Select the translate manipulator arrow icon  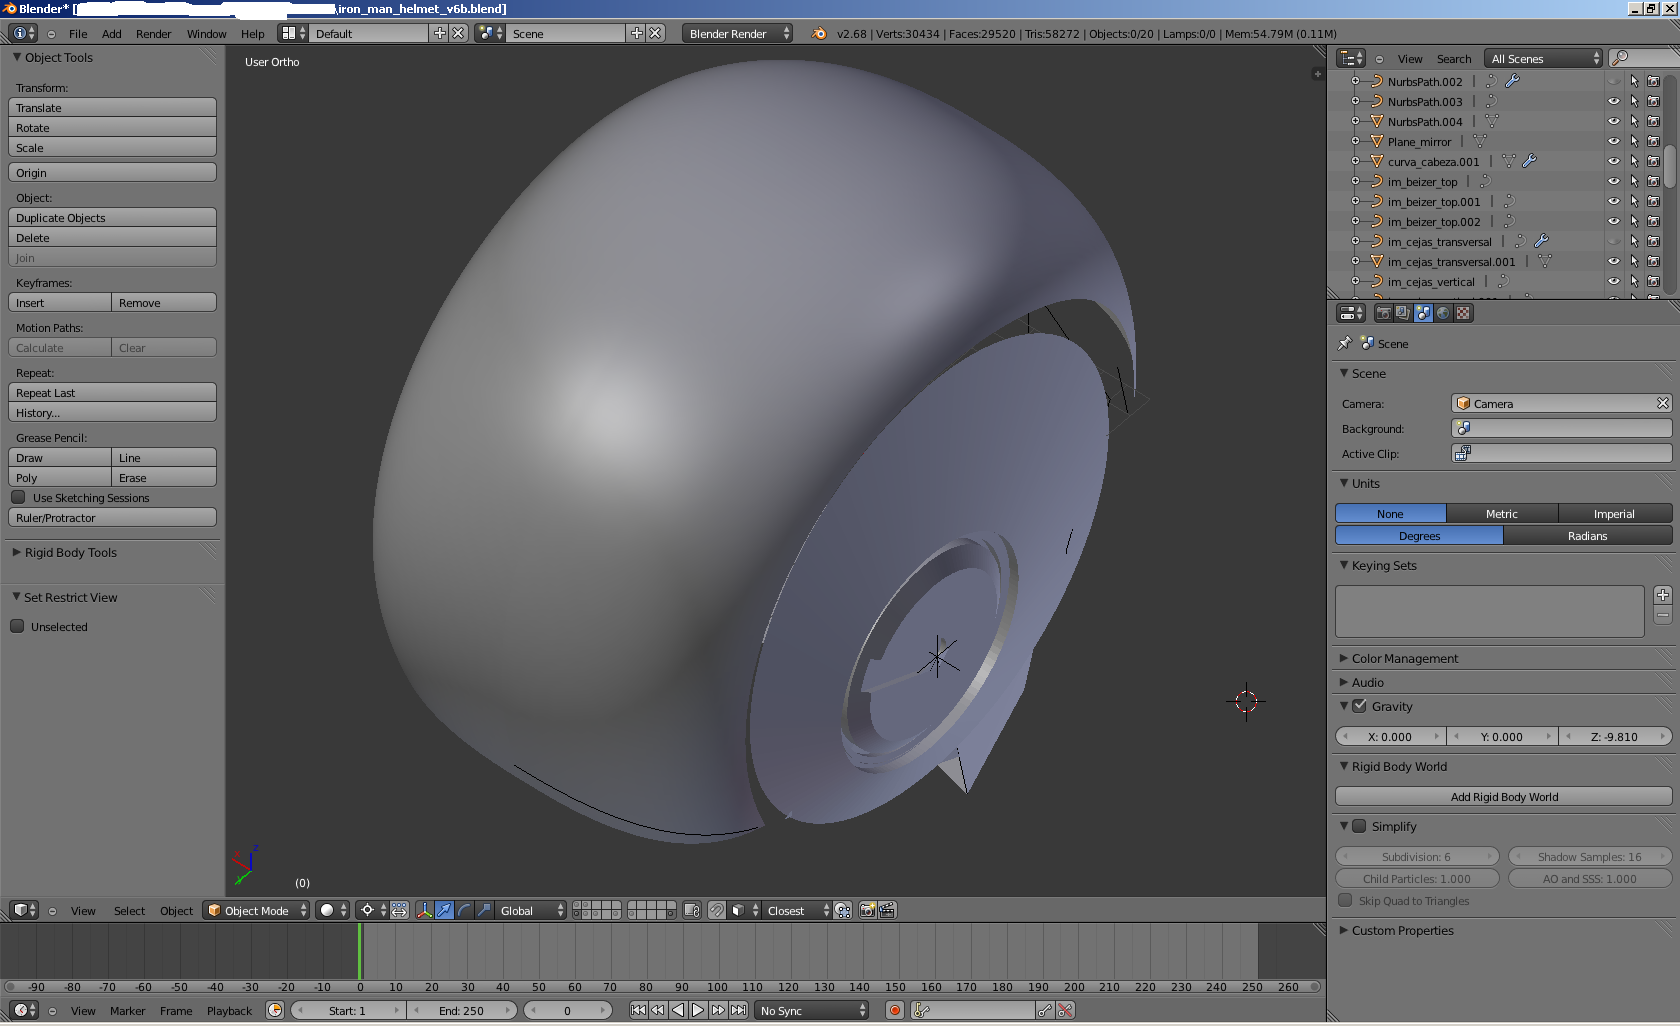(444, 910)
